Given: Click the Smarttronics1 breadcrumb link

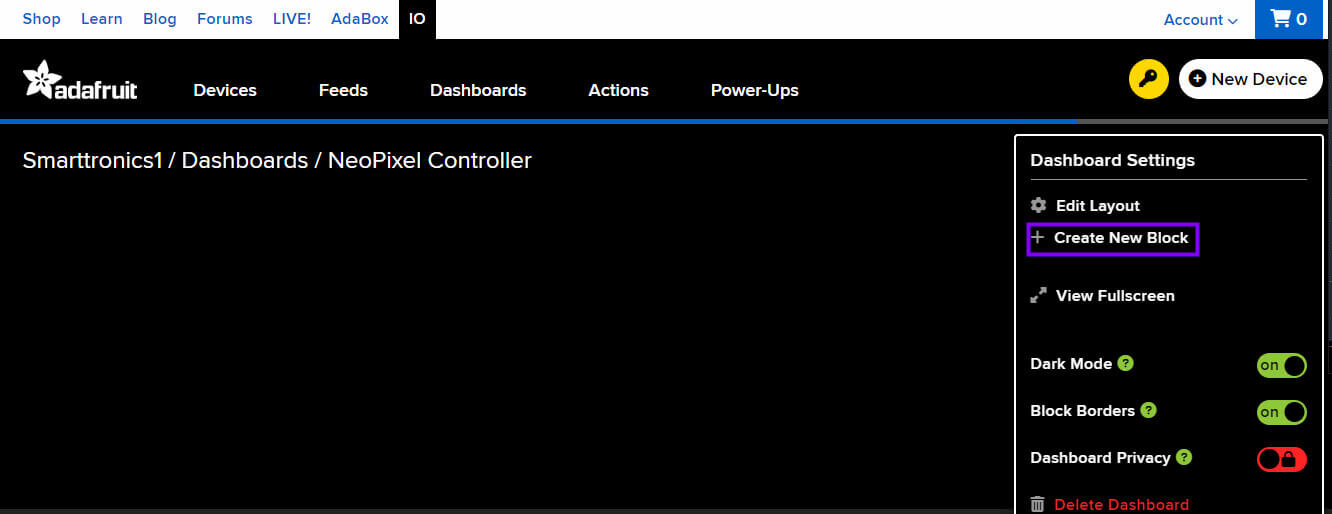Looking at the screenshot, I should [x=92, y=160].
